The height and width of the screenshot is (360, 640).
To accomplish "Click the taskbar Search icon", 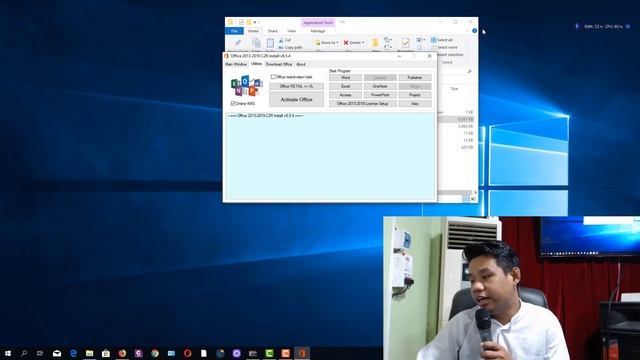I will click(x=24, y=353).
